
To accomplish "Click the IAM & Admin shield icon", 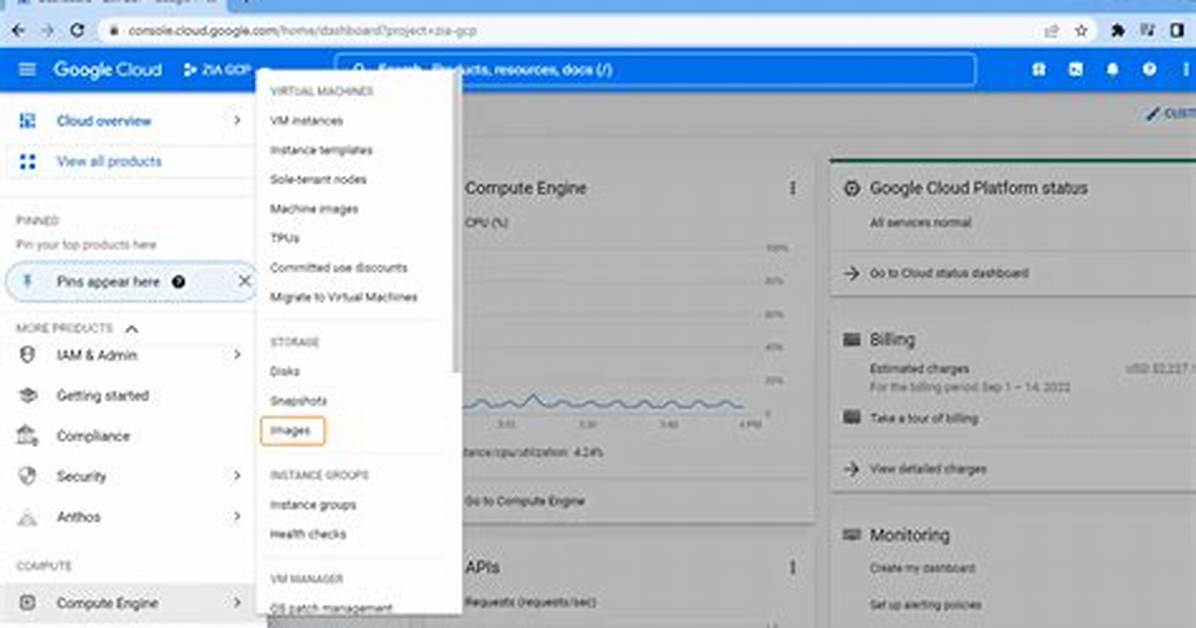I will [x=27, y=355].
